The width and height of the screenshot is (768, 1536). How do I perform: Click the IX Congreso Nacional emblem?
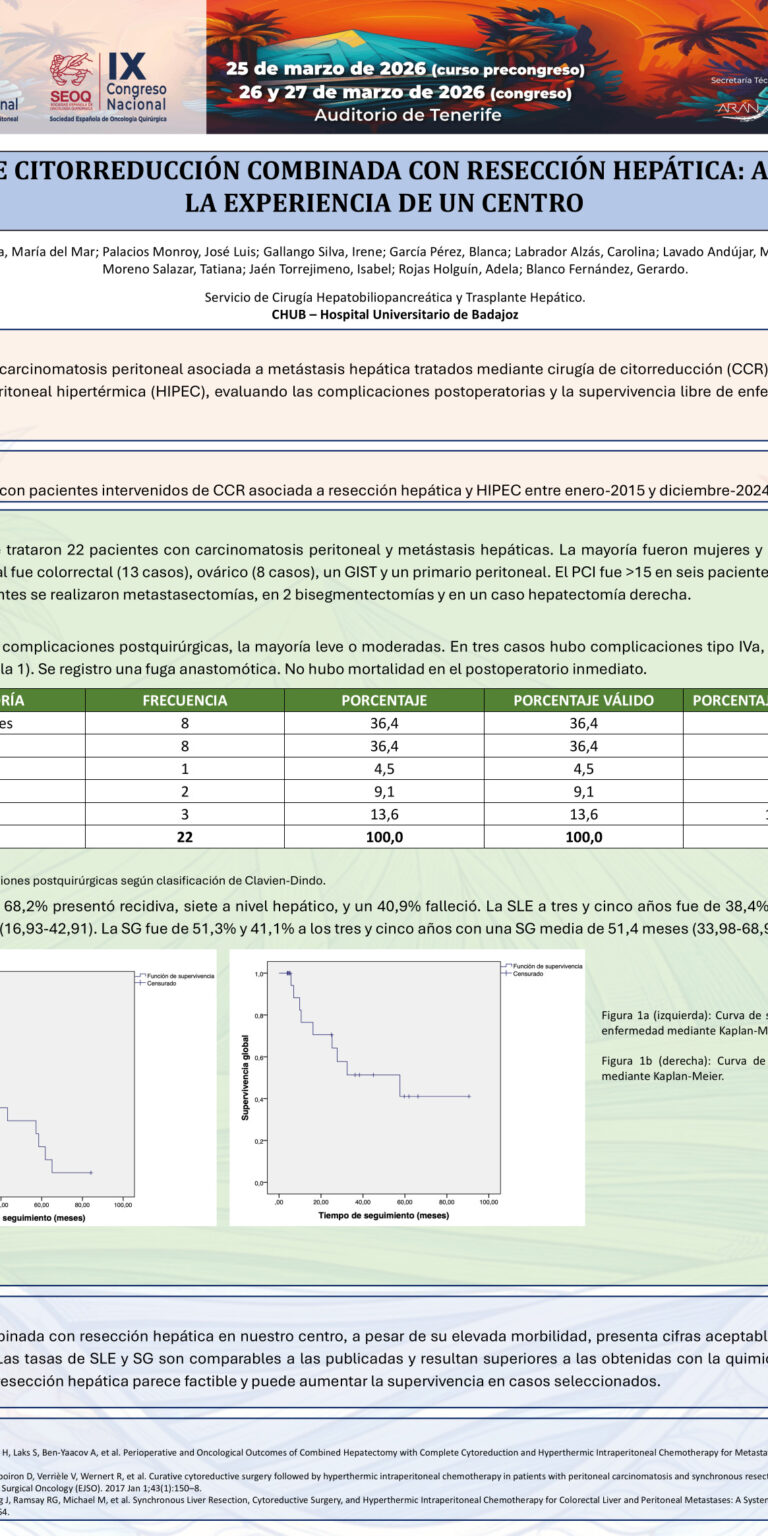(136, 82)
